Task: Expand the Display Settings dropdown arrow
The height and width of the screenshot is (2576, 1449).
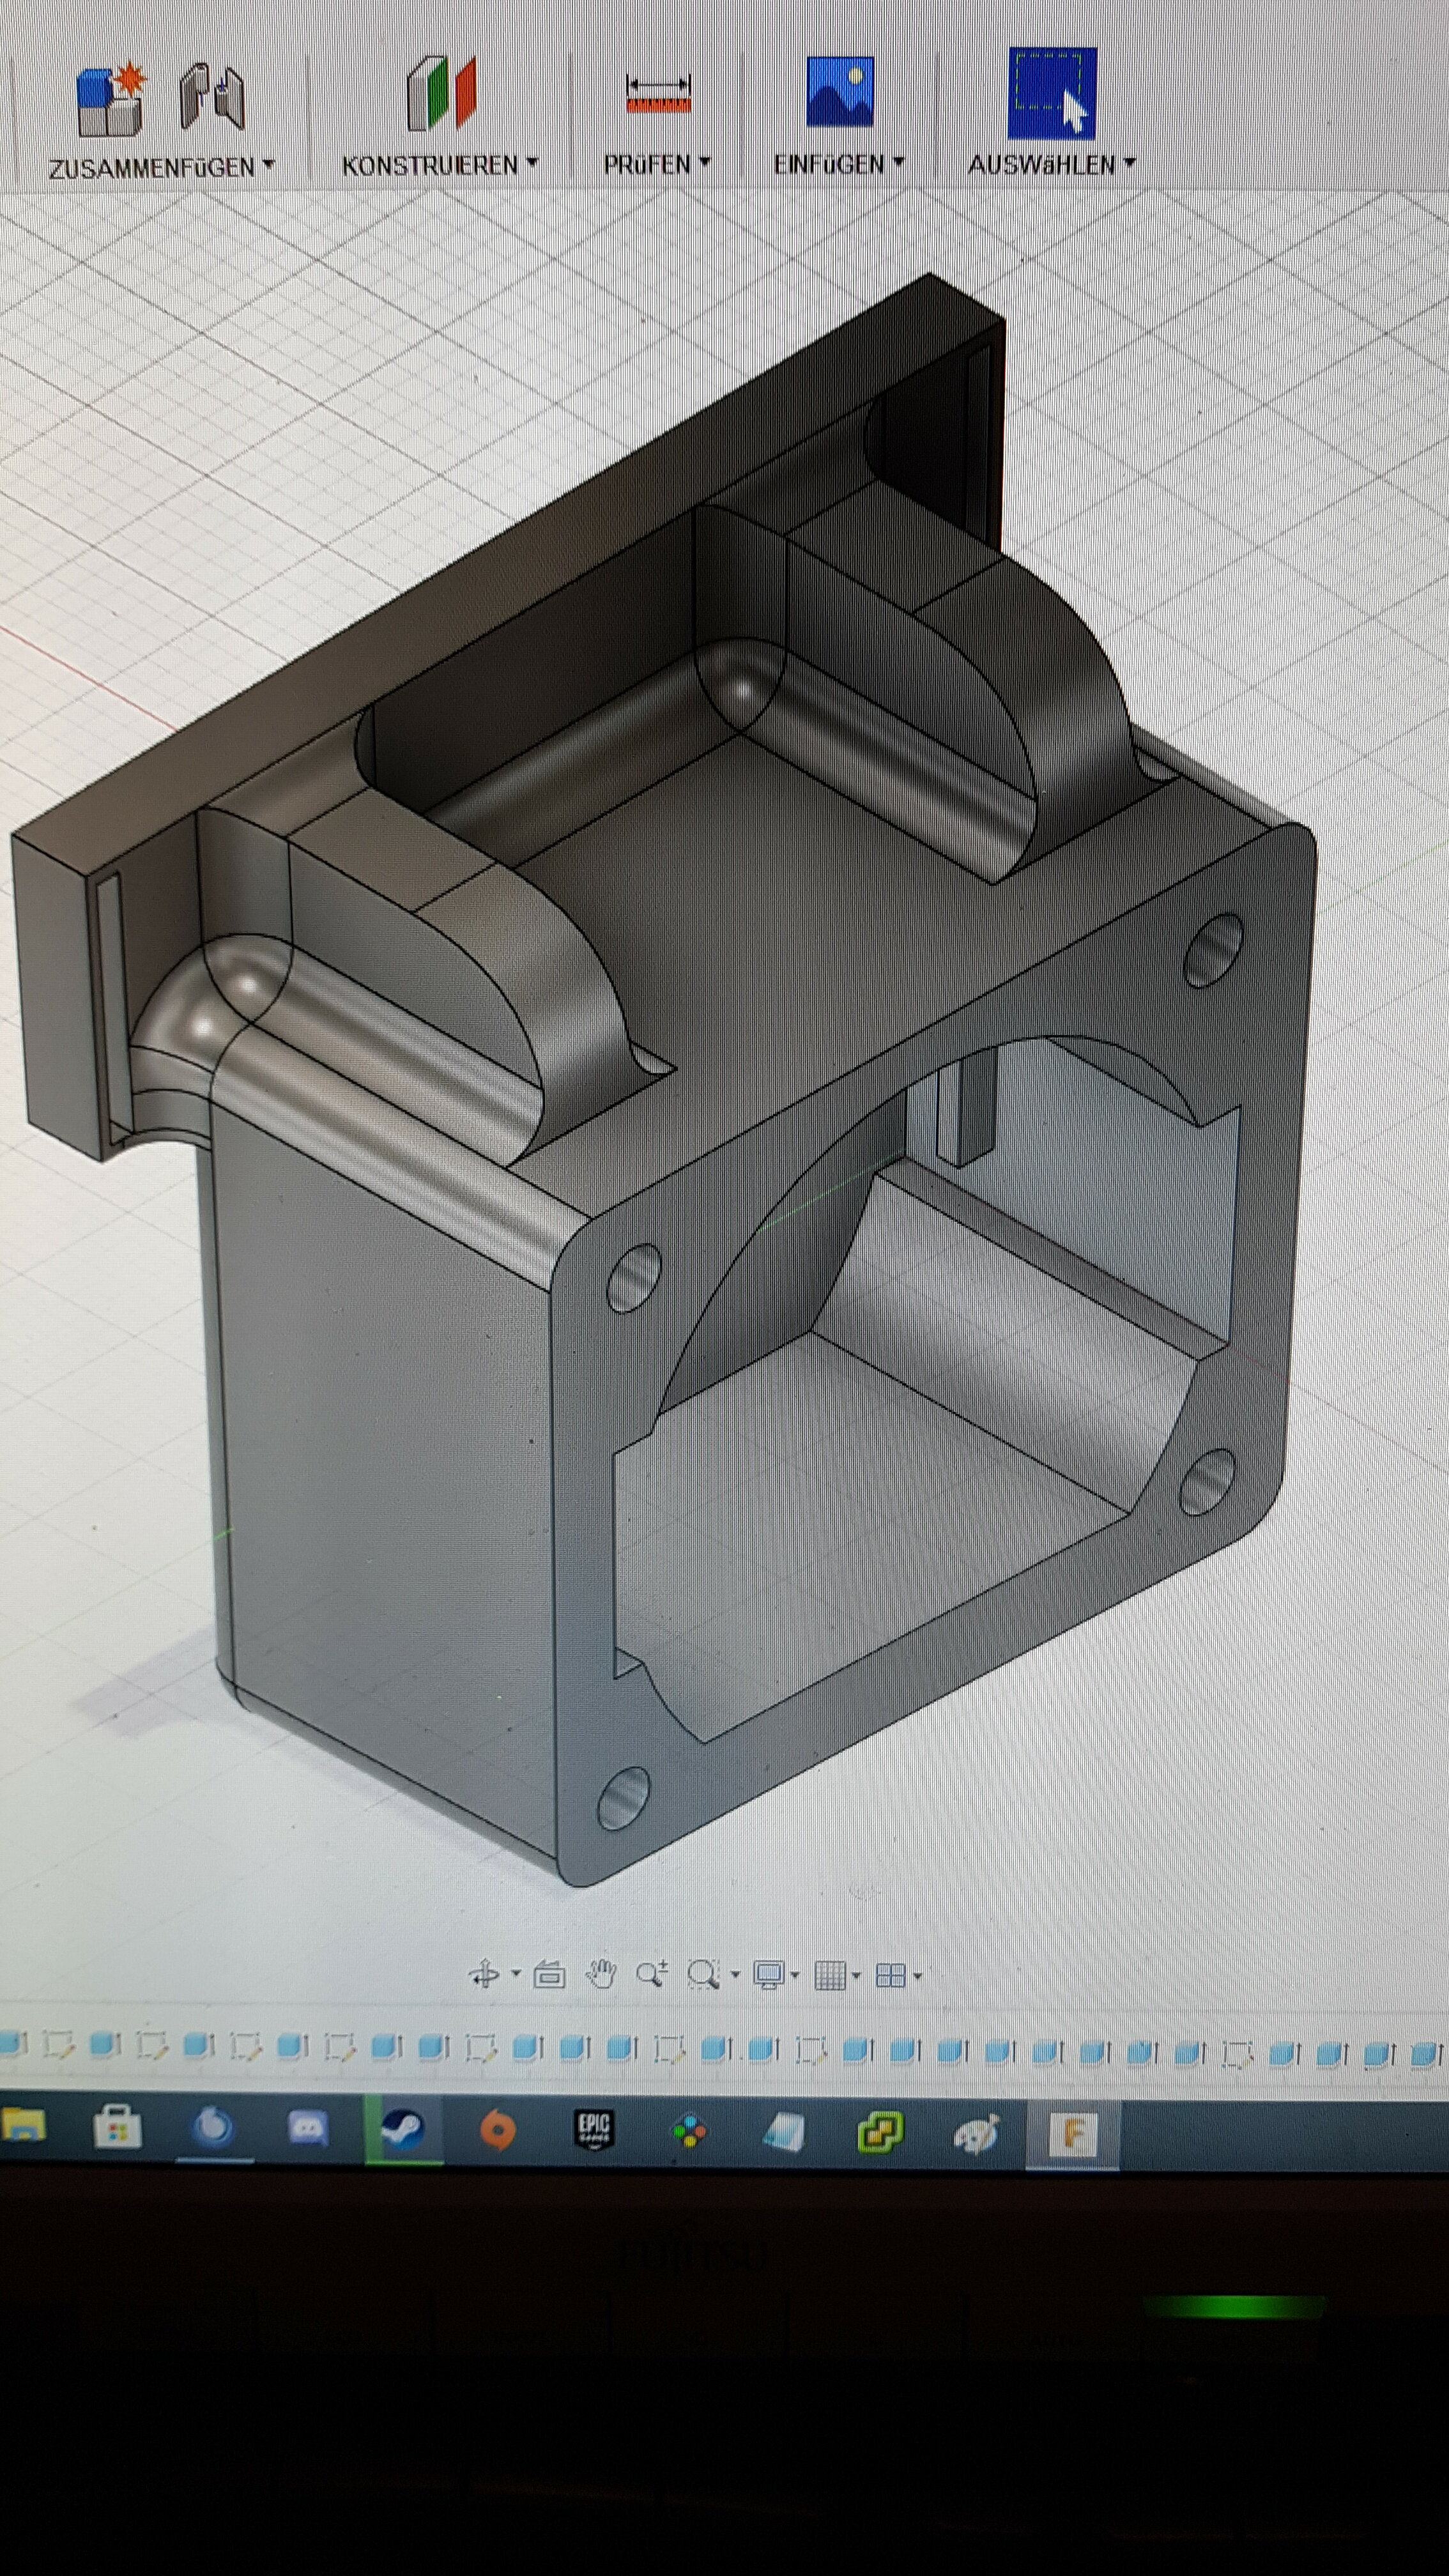Action: point(796,1975)
